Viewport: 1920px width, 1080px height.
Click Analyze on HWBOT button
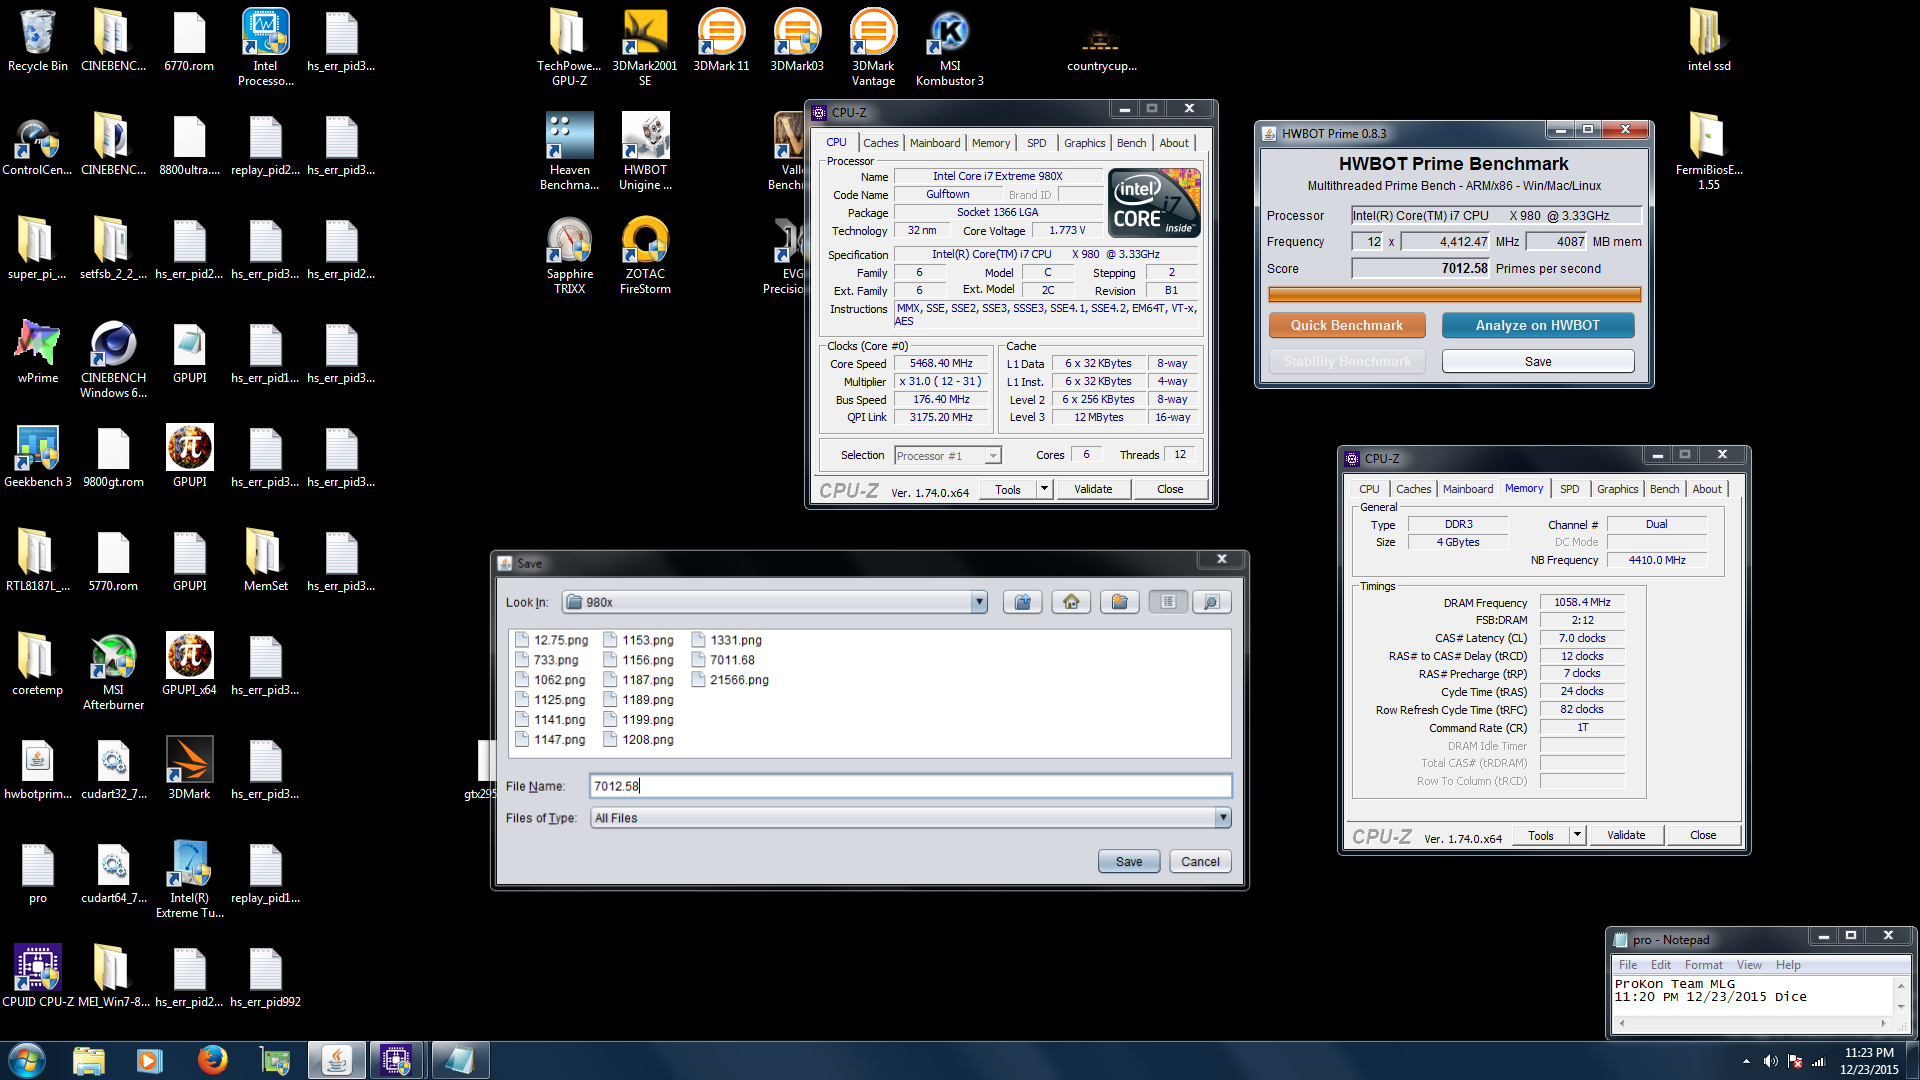[1538, 325]
